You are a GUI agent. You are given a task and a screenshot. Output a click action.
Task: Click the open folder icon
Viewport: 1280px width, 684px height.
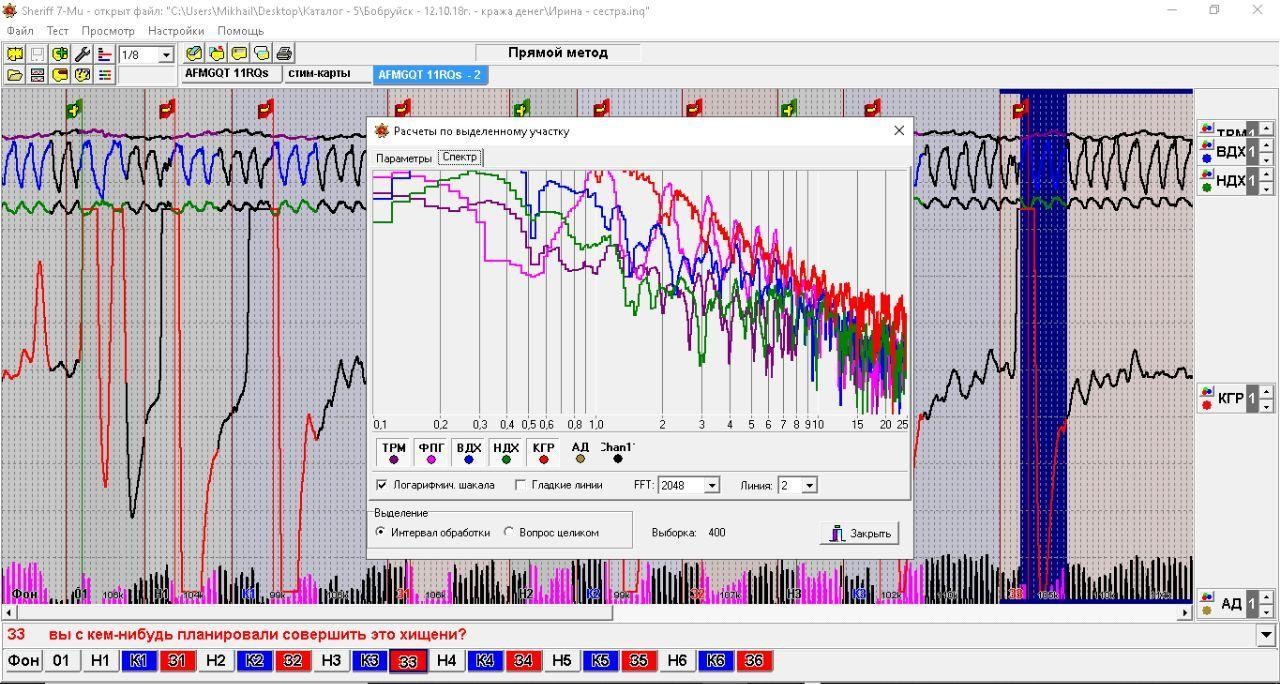[15, 75]
